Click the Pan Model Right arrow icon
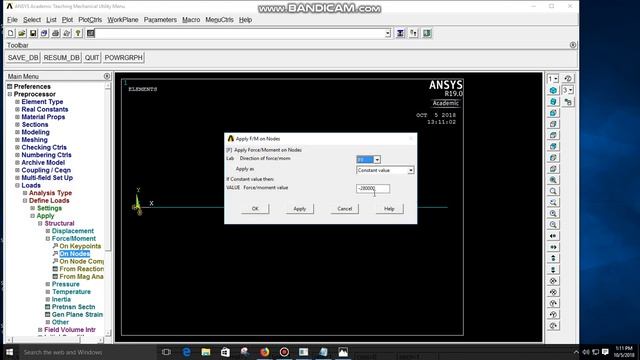Viewport: 640px width, 360px height. [553, 247]
